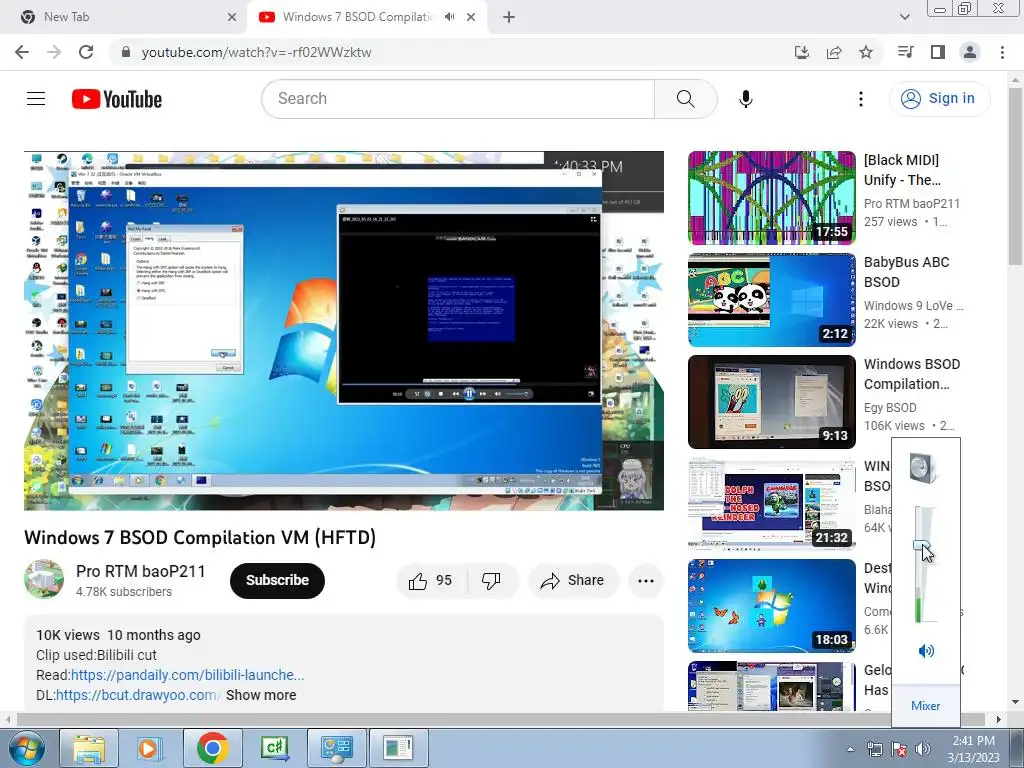Open the Mixer link
Viewport: 1024px width, 768px height.
[x=925, y=706]
